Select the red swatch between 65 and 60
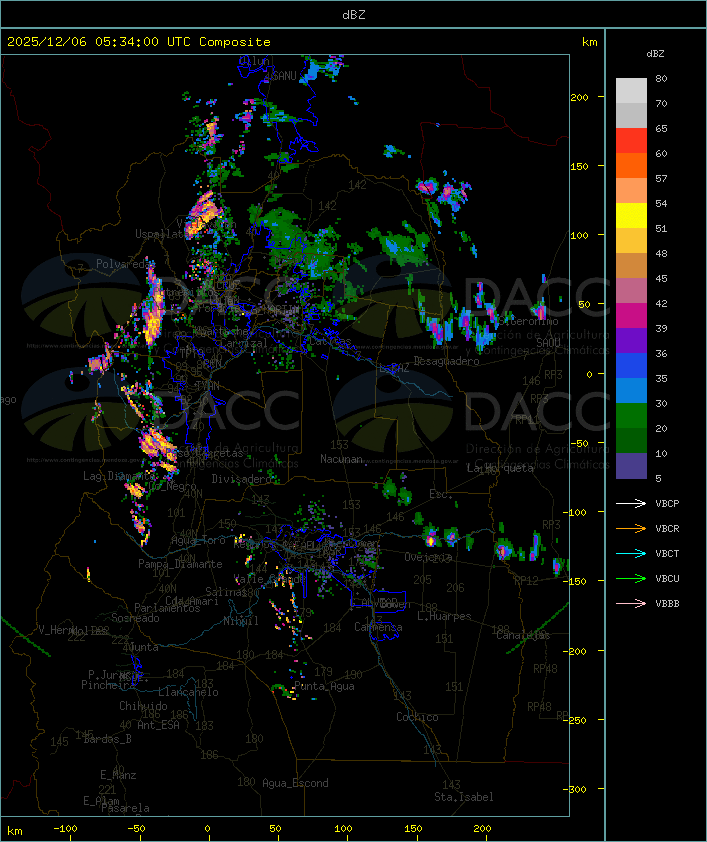The width and height of the screenshot is (707, 842). 631,141
